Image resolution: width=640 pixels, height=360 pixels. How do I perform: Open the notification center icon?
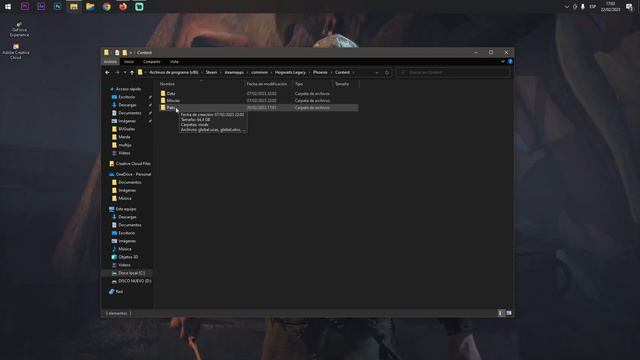(629, 7)
